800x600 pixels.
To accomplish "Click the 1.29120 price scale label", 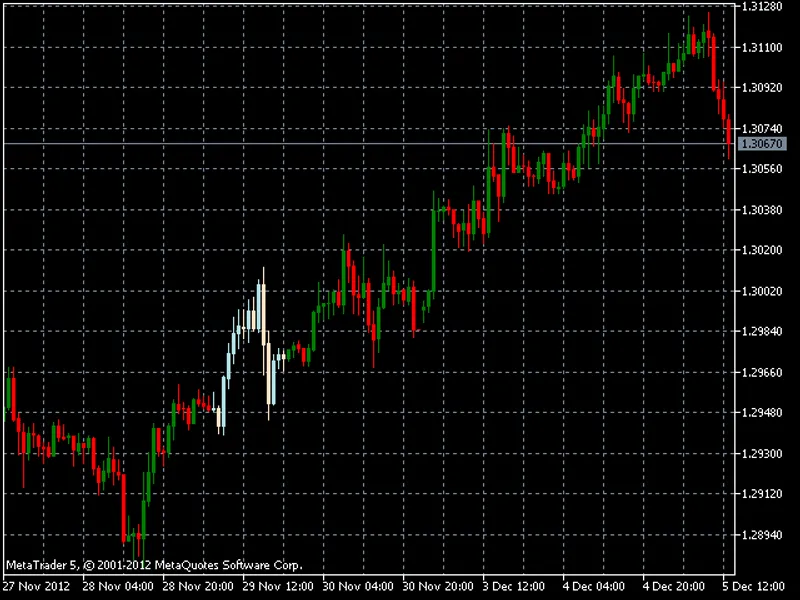I will [x=762, y=494].
